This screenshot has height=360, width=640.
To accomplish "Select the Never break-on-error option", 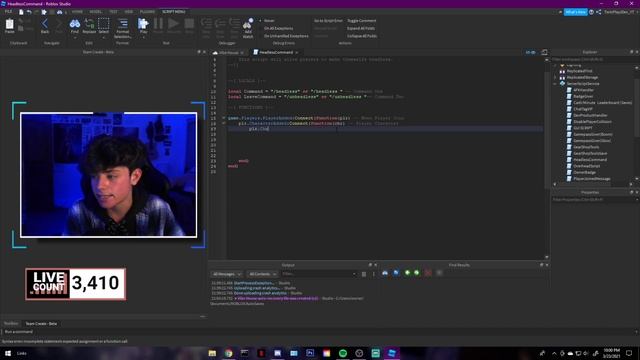I will 269,20.
